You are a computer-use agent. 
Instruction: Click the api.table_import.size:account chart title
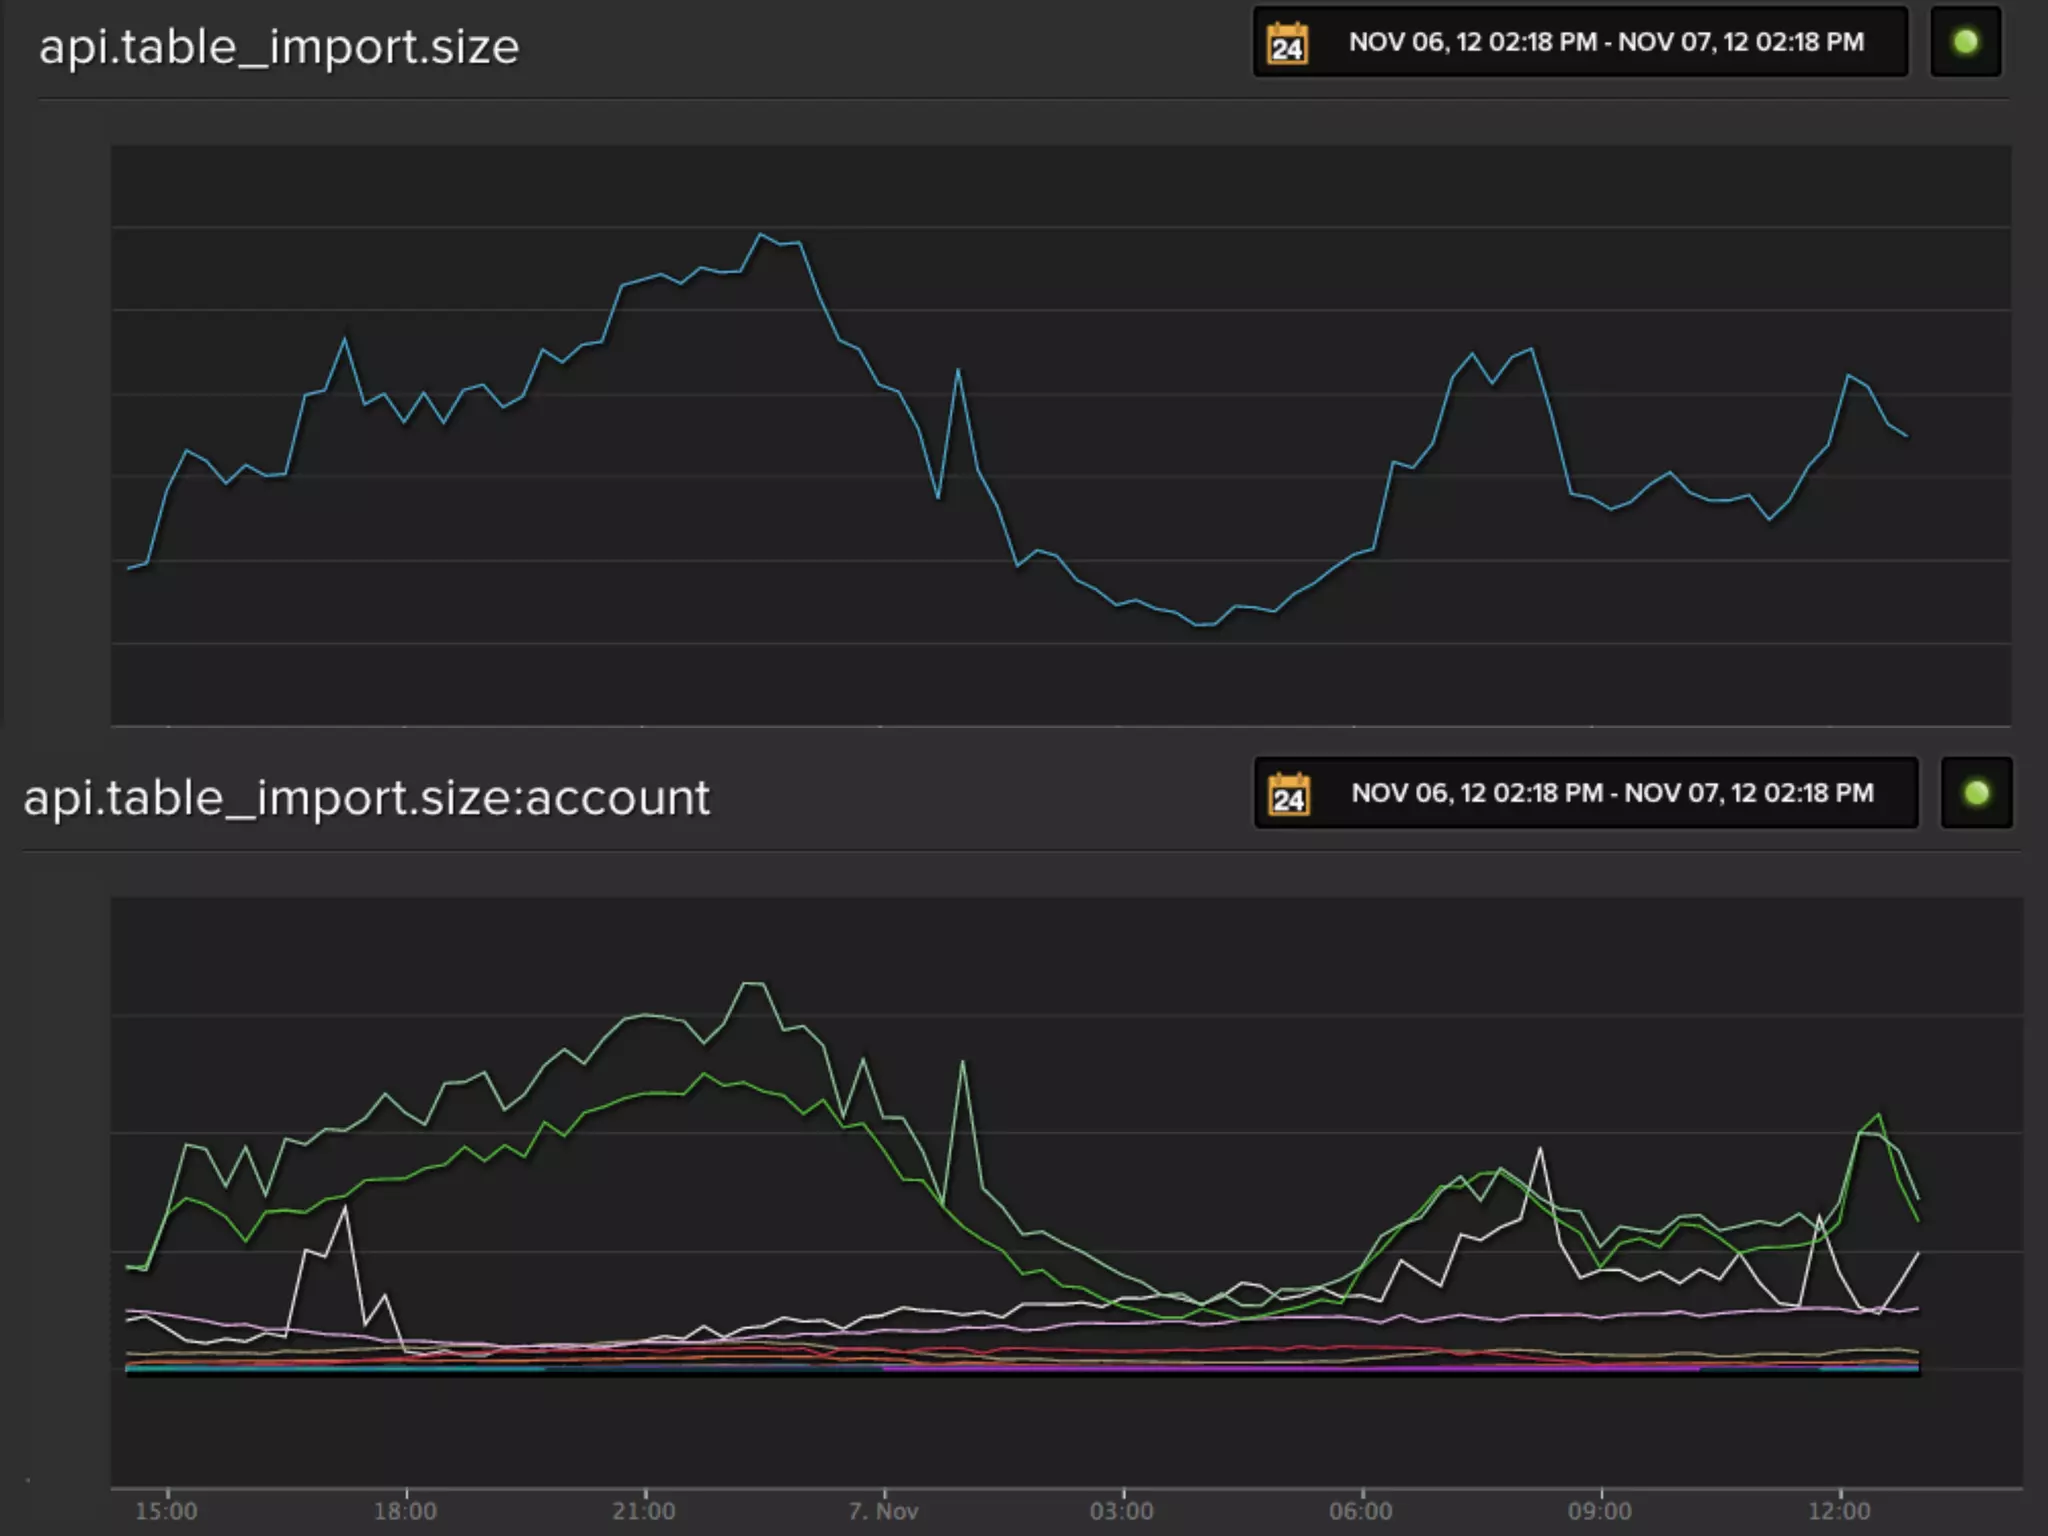pyautogui.click(x=367, y=798)
